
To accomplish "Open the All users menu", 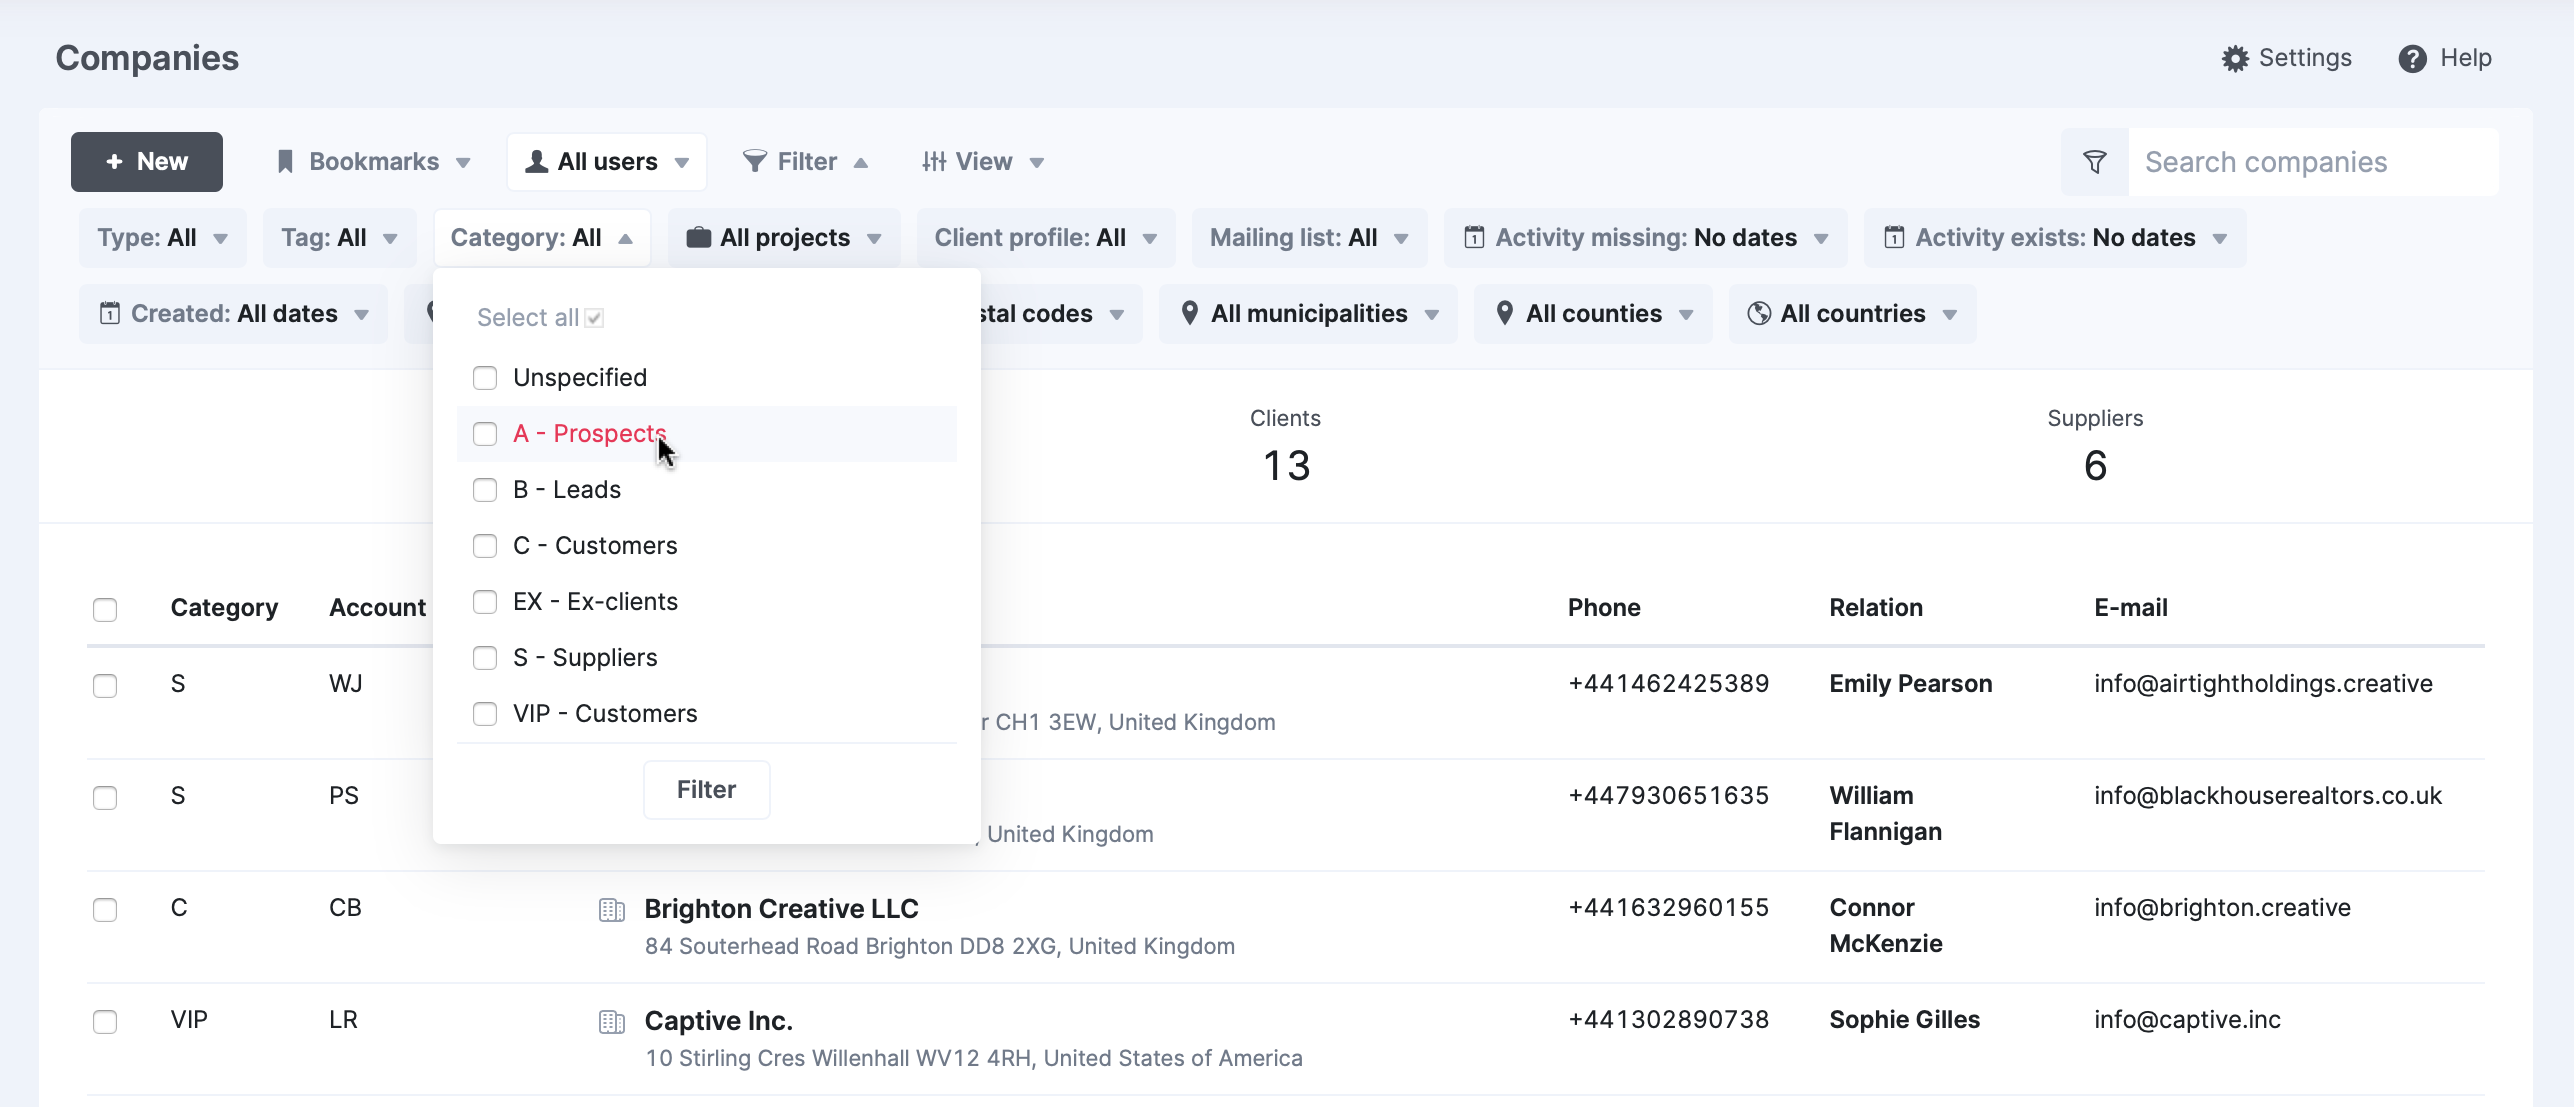I will 607,162.
